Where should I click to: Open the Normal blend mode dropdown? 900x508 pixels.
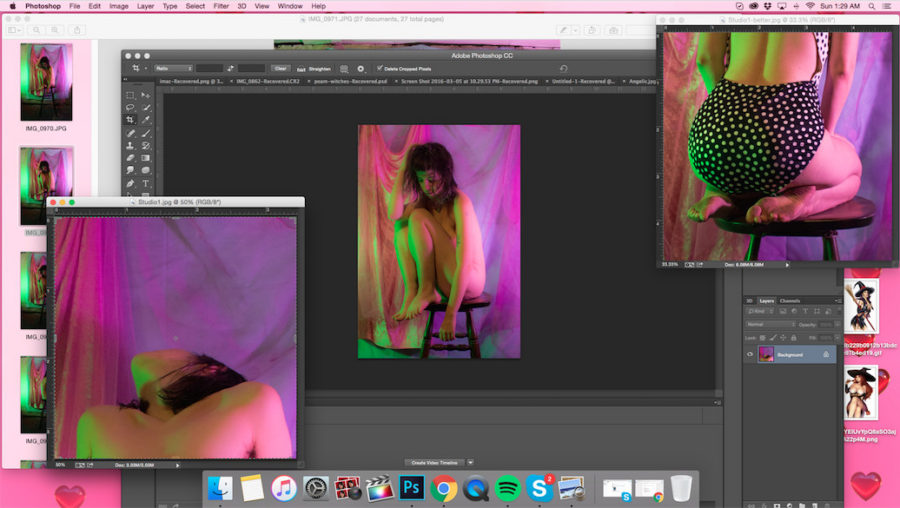[770, 325]
